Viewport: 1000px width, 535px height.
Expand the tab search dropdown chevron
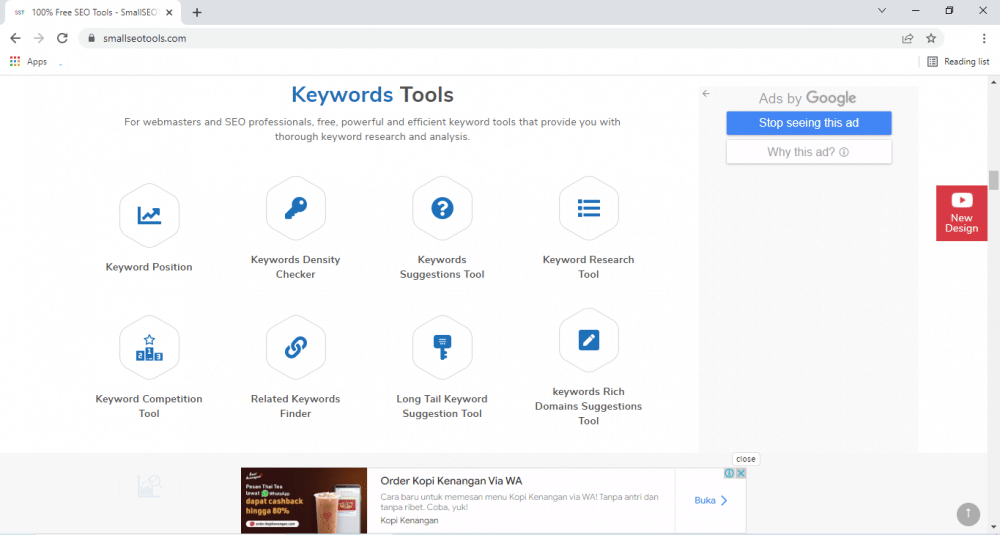882,11
